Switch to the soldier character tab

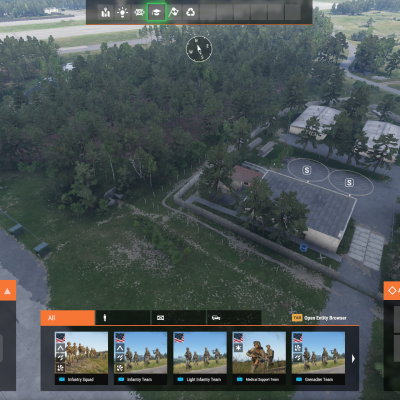click(123, 318)
